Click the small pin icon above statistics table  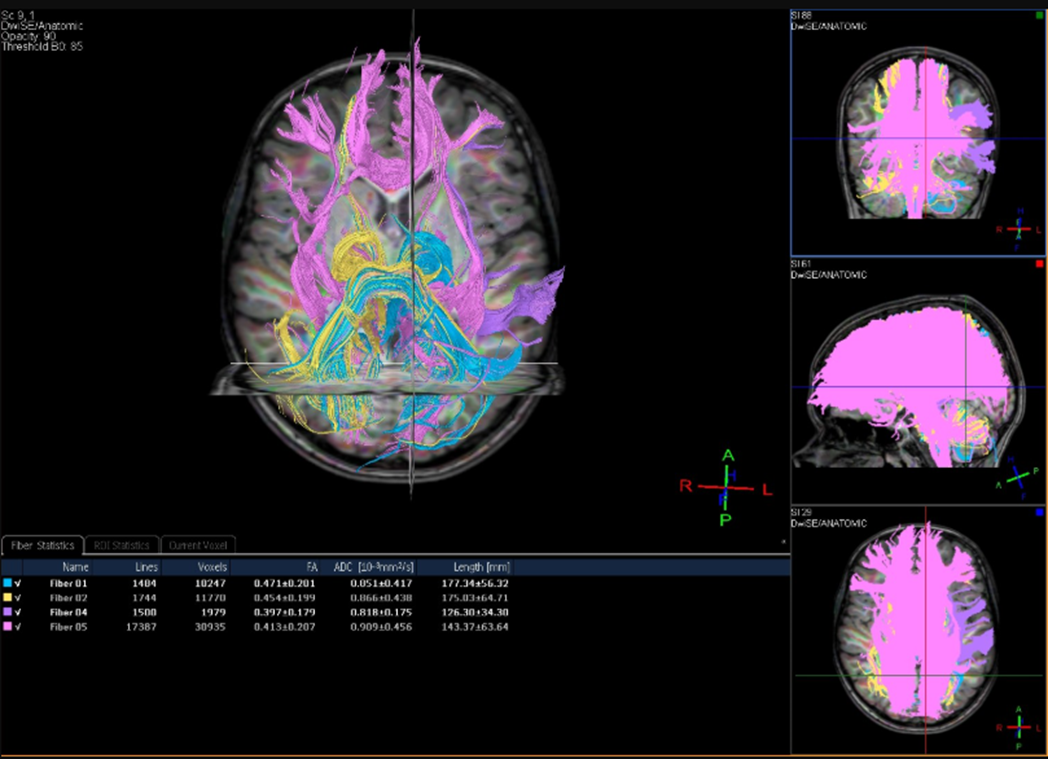click(x=783, y=542)
